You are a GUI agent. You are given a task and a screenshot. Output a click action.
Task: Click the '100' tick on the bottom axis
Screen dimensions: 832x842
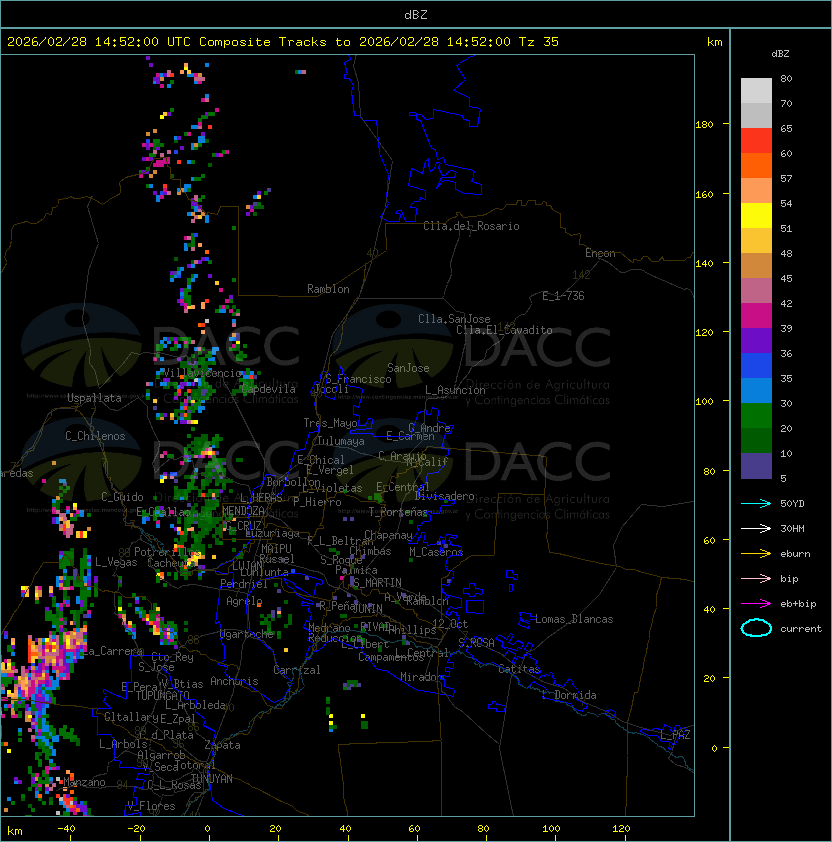(x=552, y=829)
